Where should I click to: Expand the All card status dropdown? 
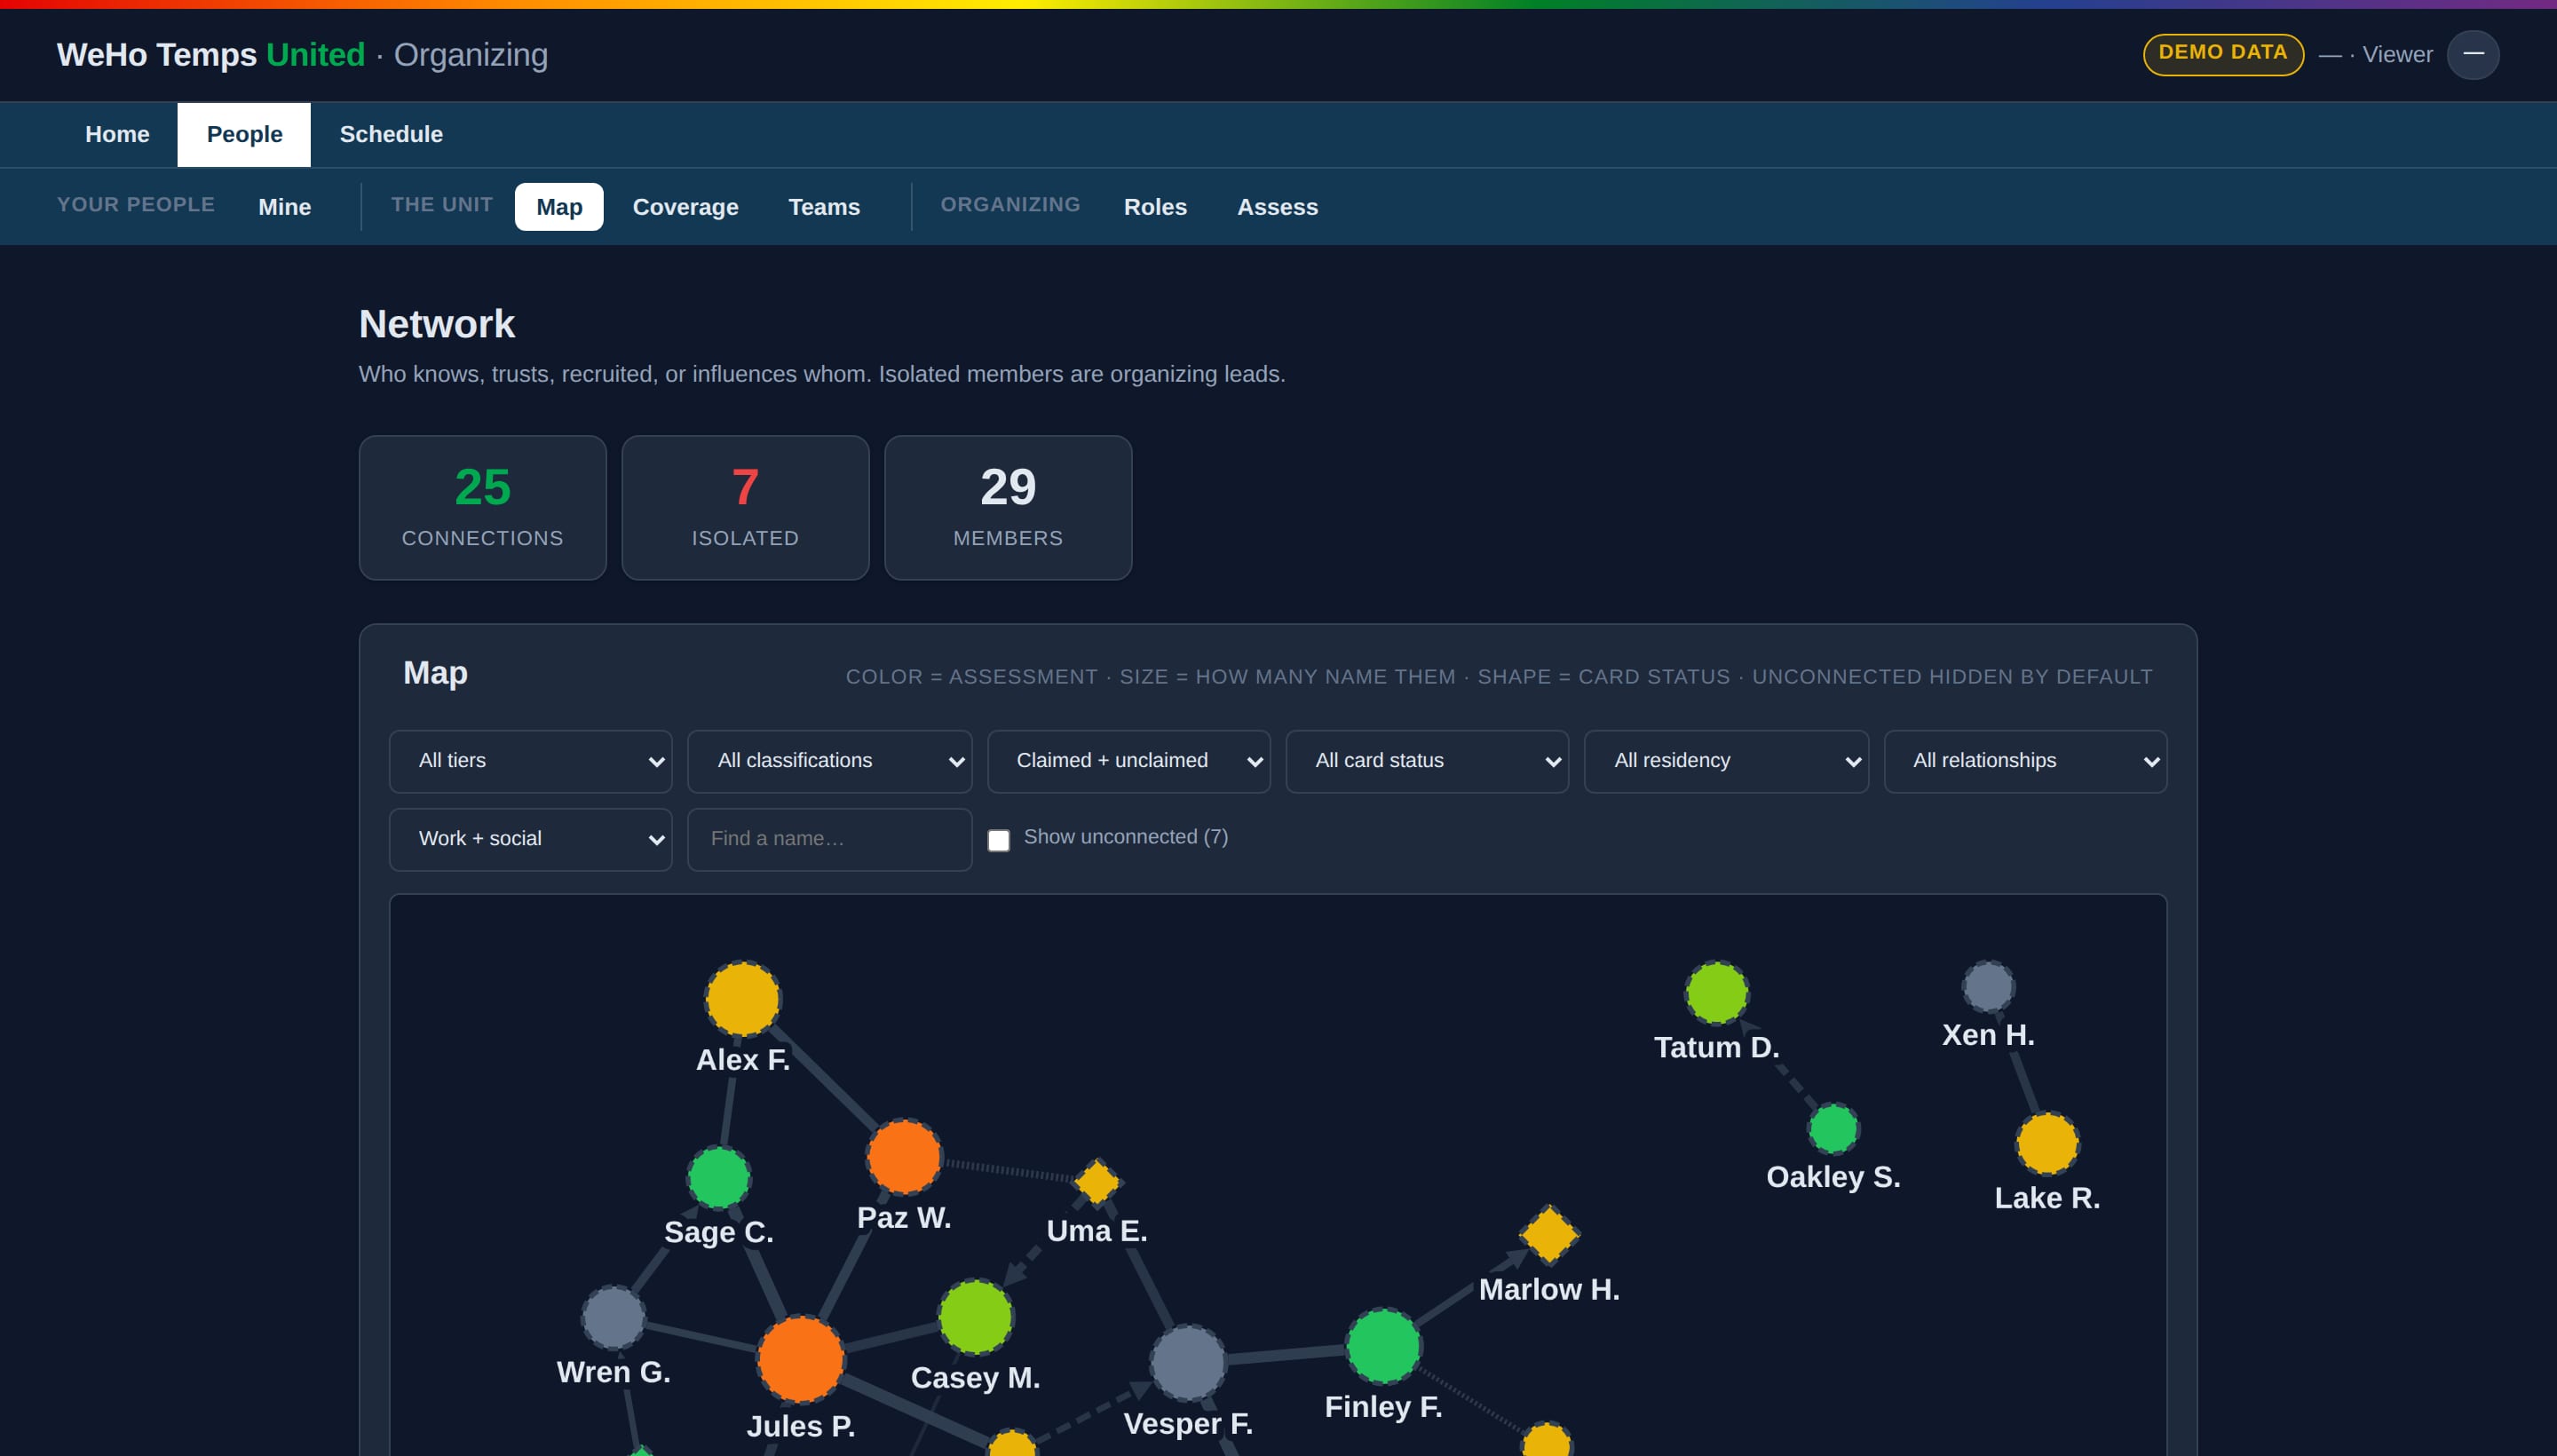[1427, 761]
